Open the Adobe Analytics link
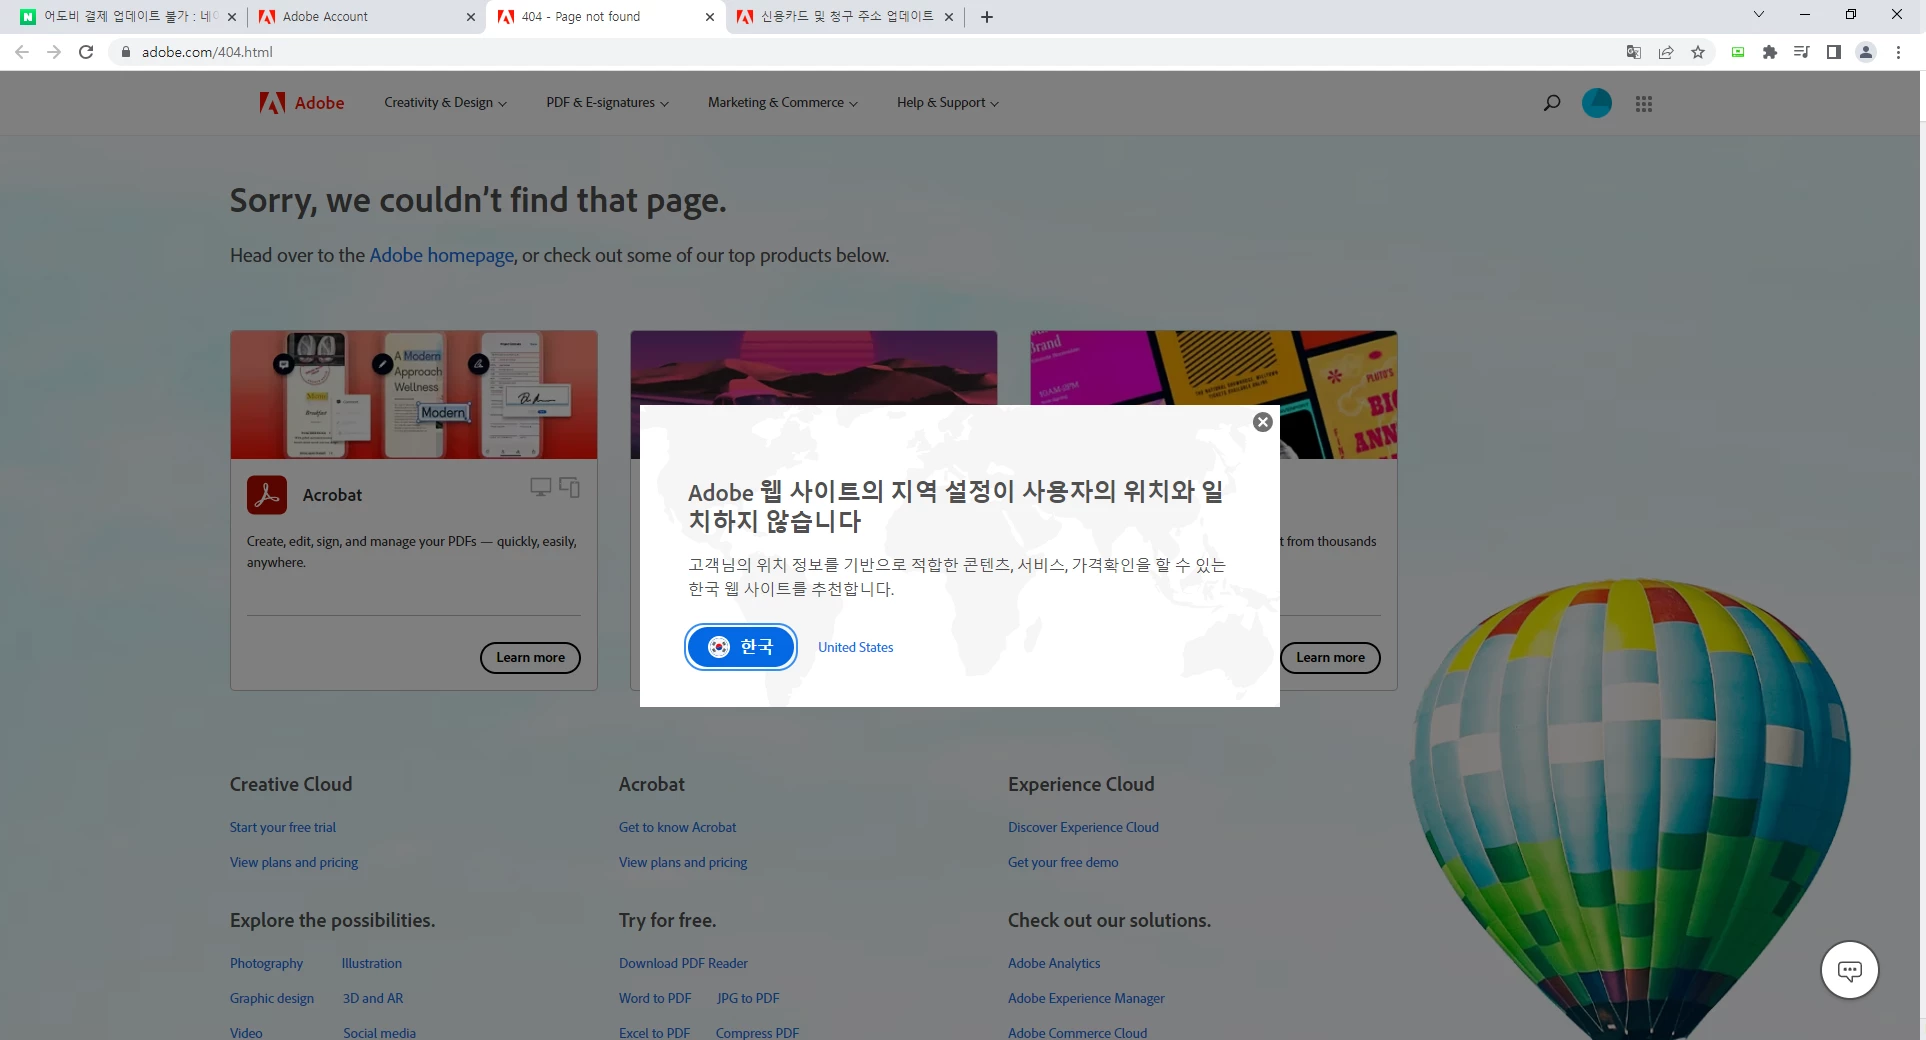 pyautogui.click(x=1054, y=963)
